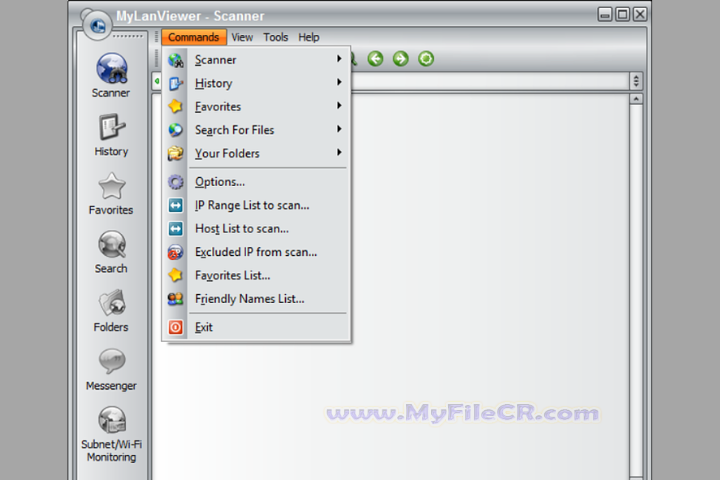Click the vertical scrollbar up arrow
The height and width of the screenshot is (480, 720).
(x=636, y=99)
